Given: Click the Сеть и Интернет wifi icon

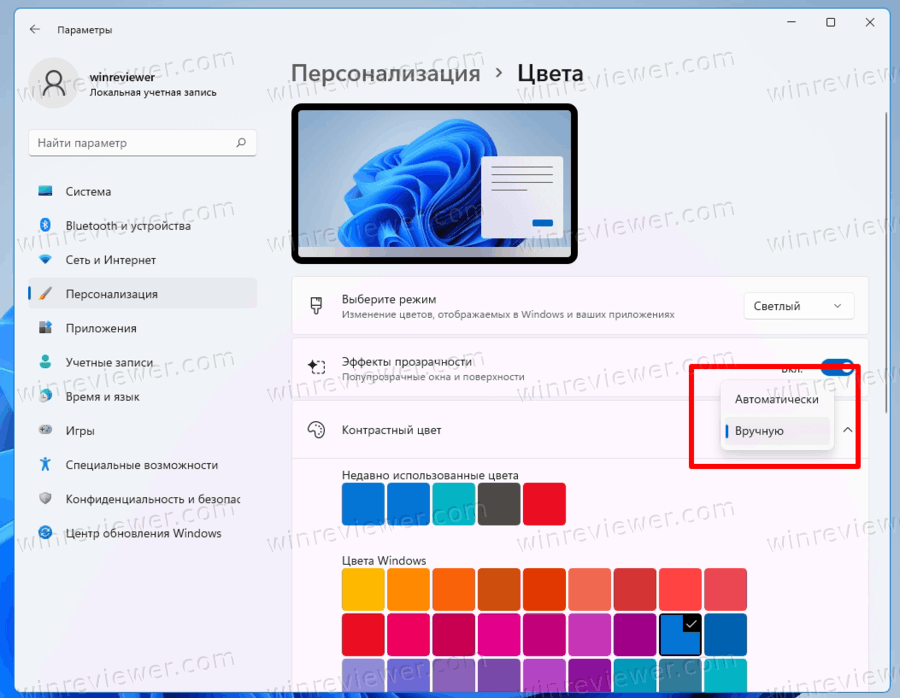Looking at the screenshot, I should pos(45,259).
